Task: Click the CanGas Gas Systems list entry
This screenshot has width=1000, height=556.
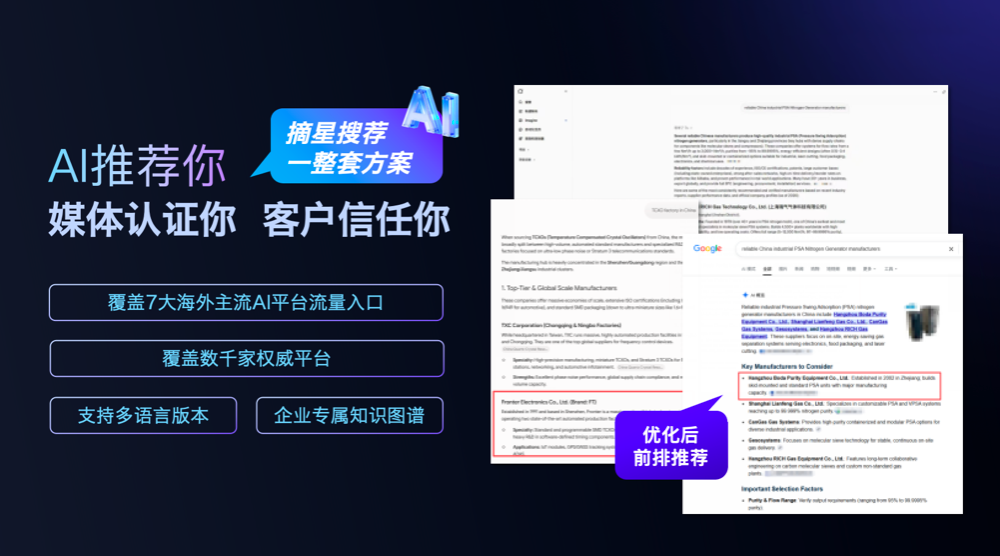Action: point(843,425)
